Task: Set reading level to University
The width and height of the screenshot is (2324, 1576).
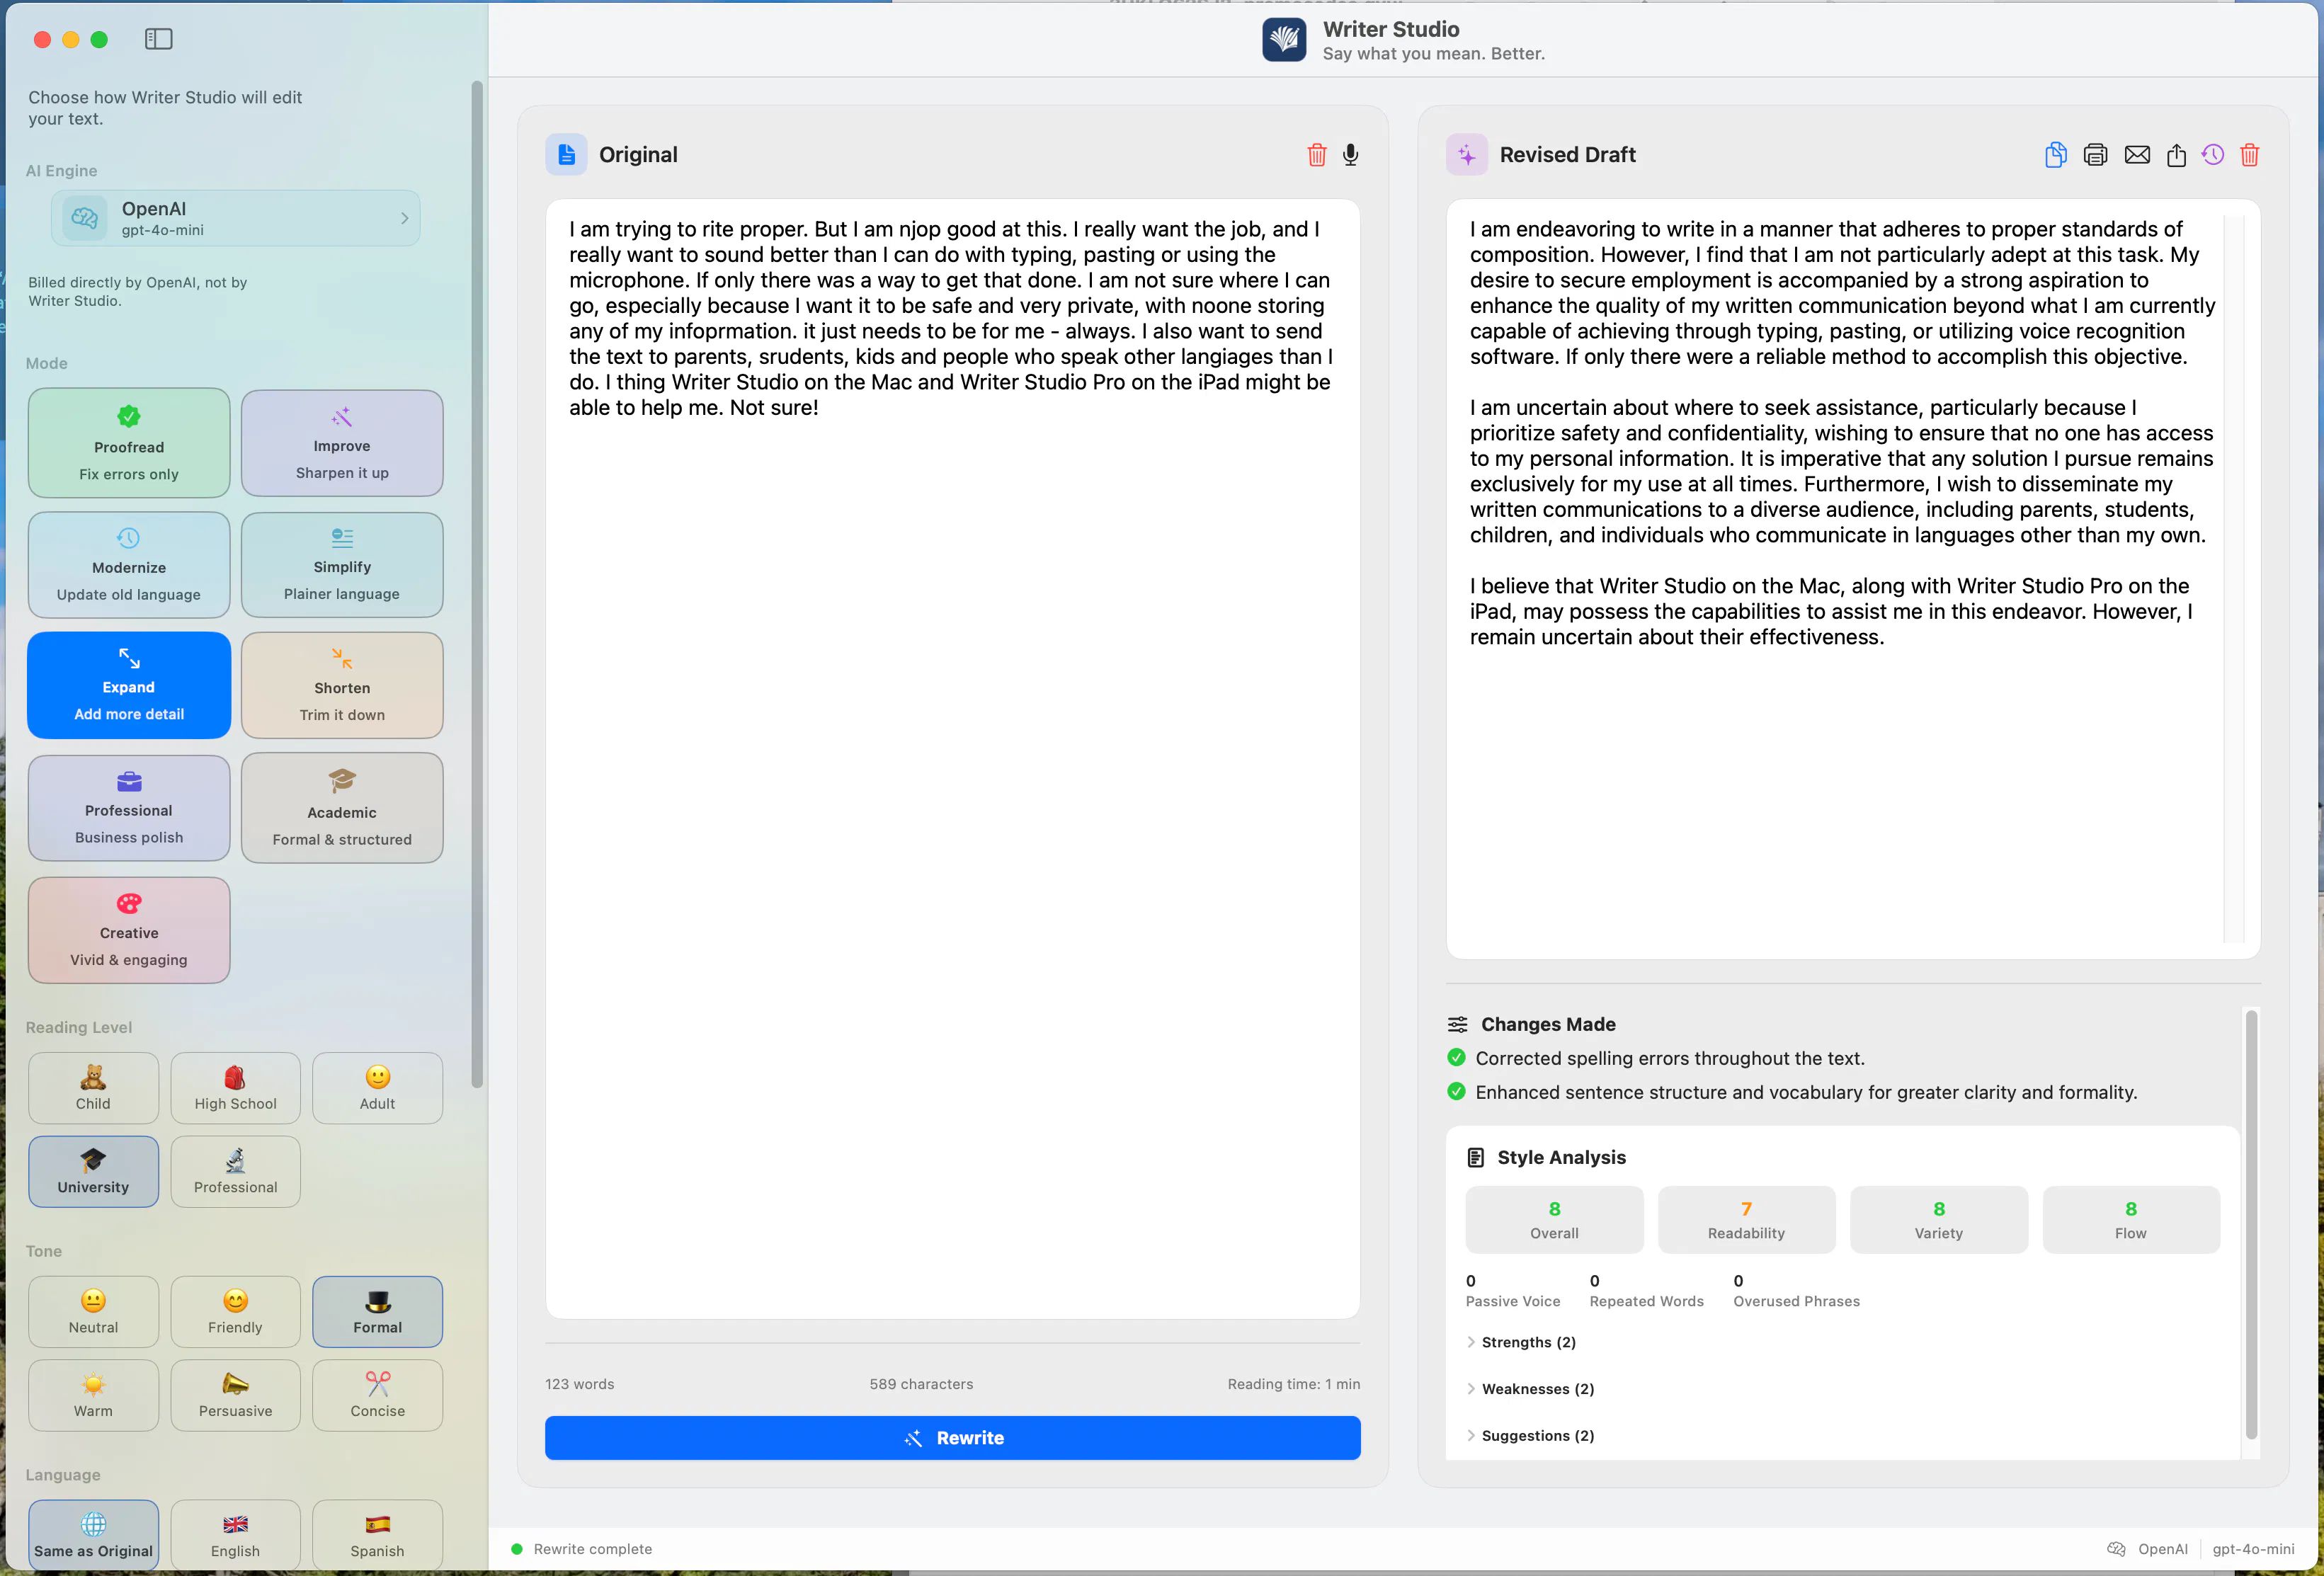Action: pyautogui.click(x=93, y=1172)
